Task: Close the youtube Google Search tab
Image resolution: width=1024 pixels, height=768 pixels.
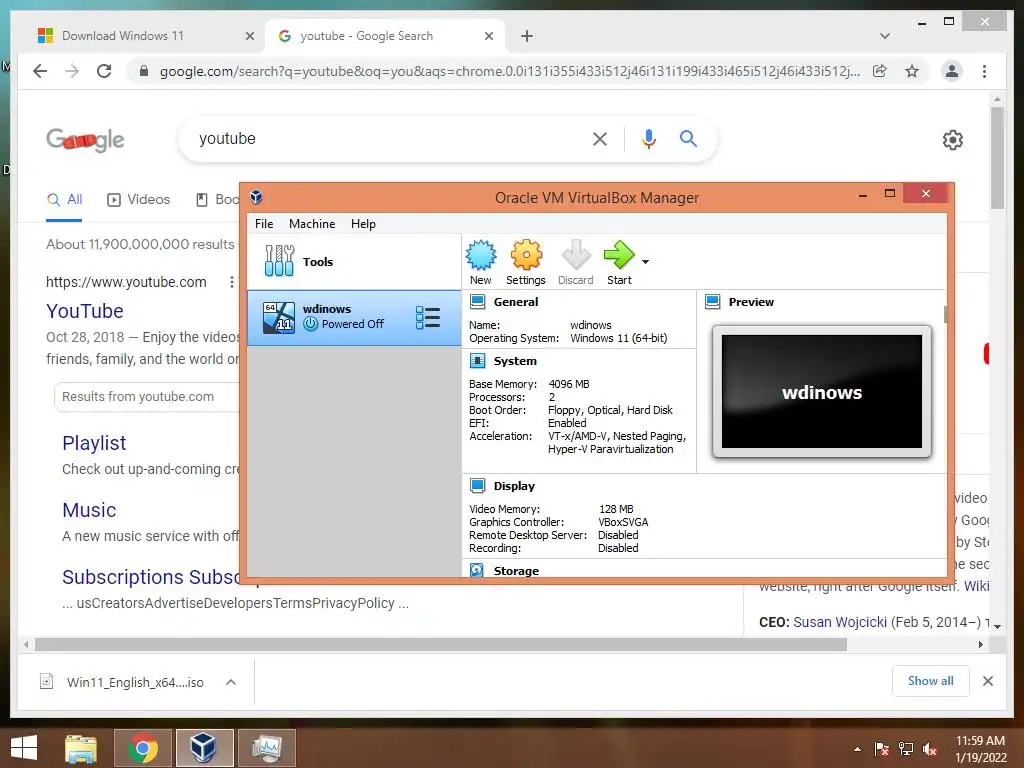Action: (x=488, y=36)
